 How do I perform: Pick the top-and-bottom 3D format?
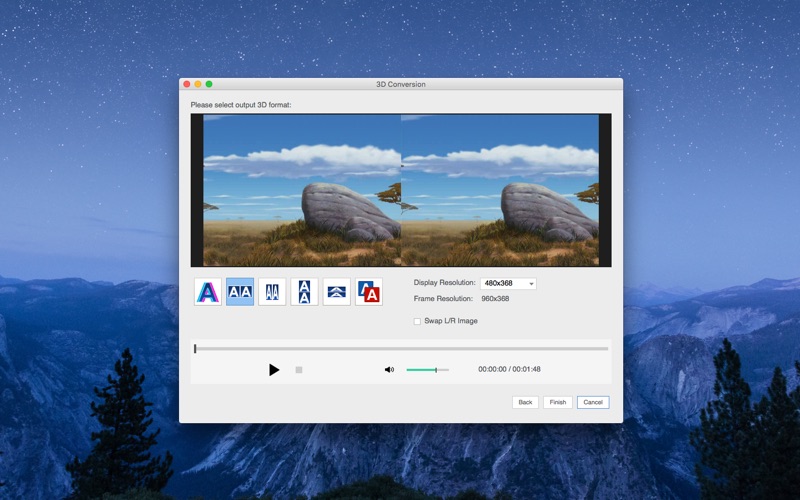[x=304, y=292]
